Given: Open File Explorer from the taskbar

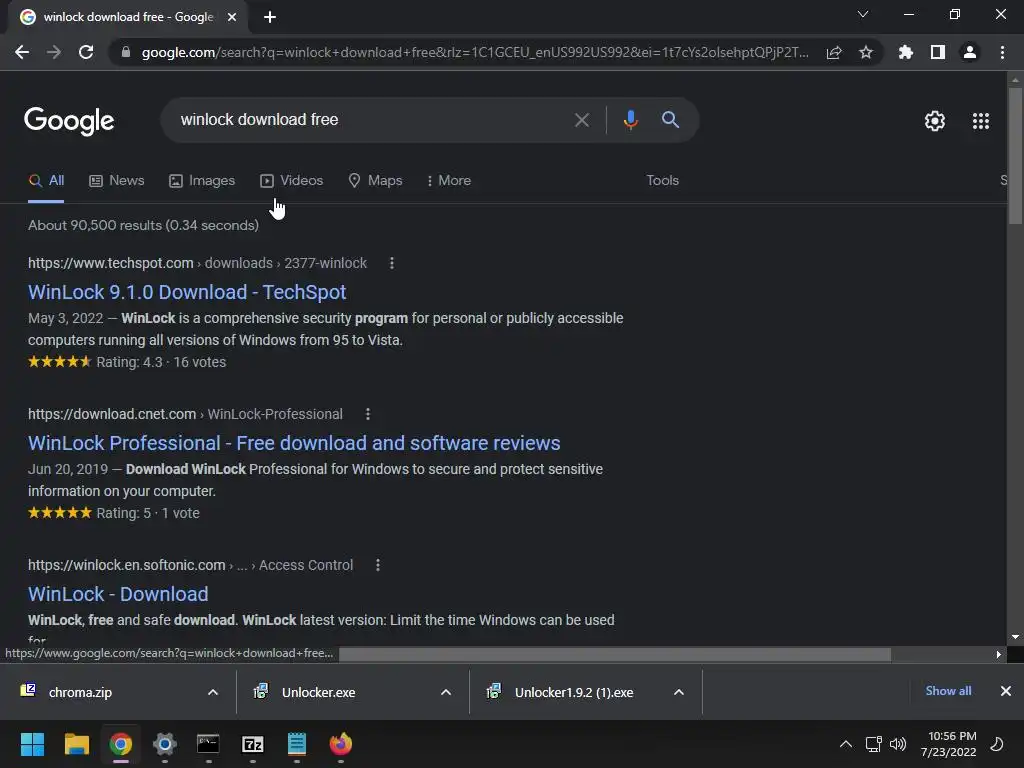Looking at the screenshot, I should pyautogui.click(x=76, y=744).
